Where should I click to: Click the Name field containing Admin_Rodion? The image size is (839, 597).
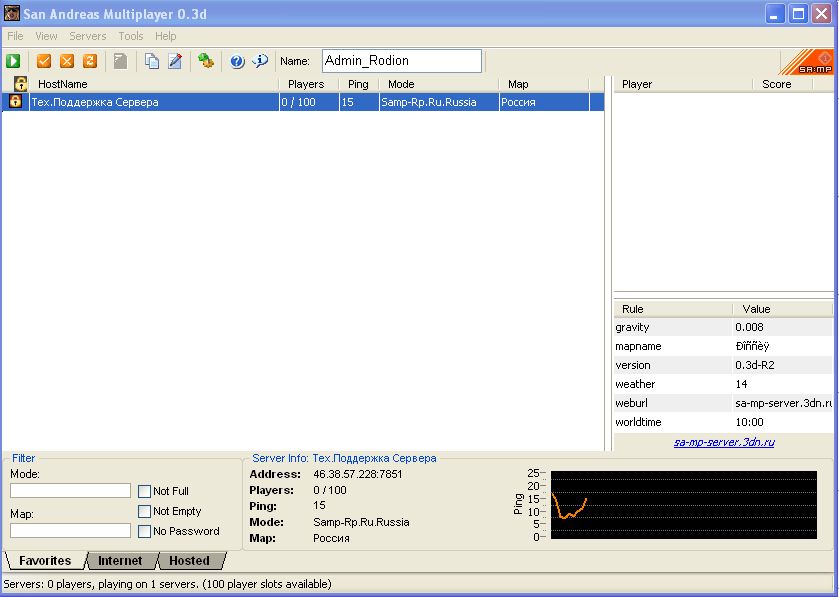point(402,61)
